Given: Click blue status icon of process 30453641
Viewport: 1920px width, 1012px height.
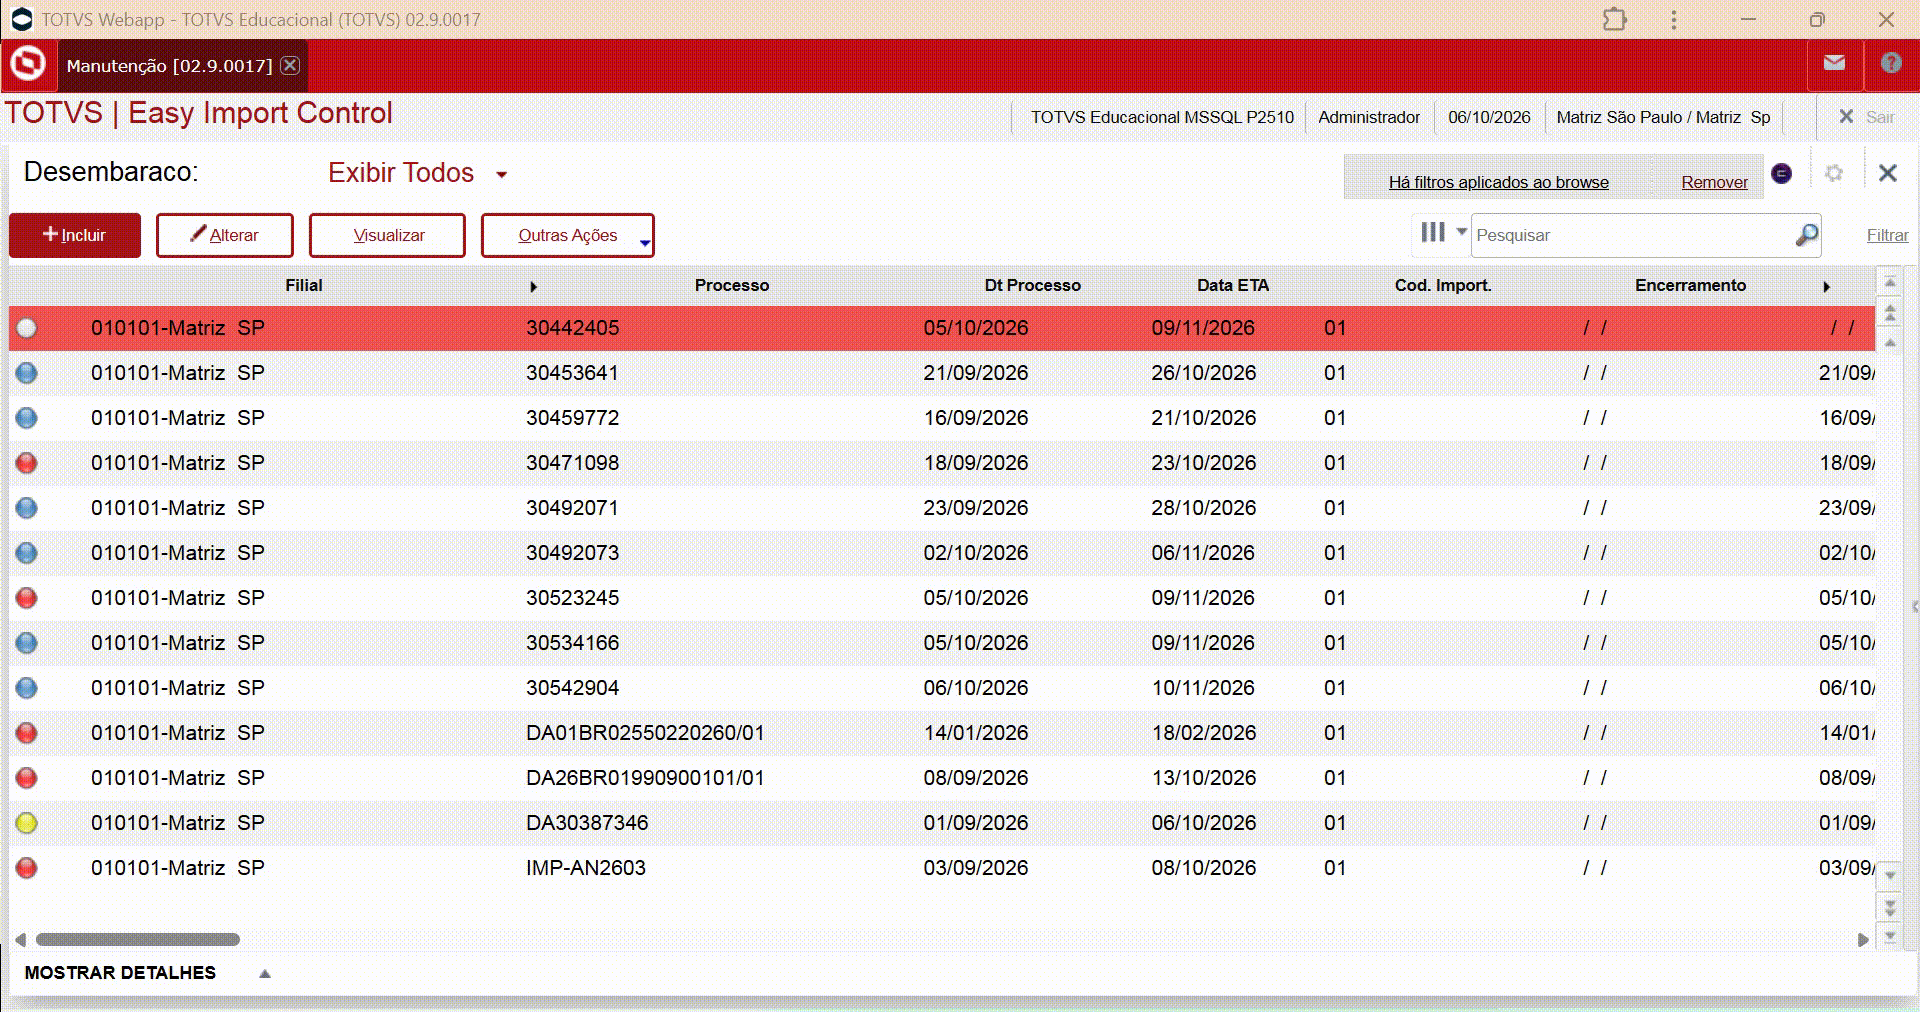Looking at the screenshot, I should pyautogui.click(x=27, y=373).
